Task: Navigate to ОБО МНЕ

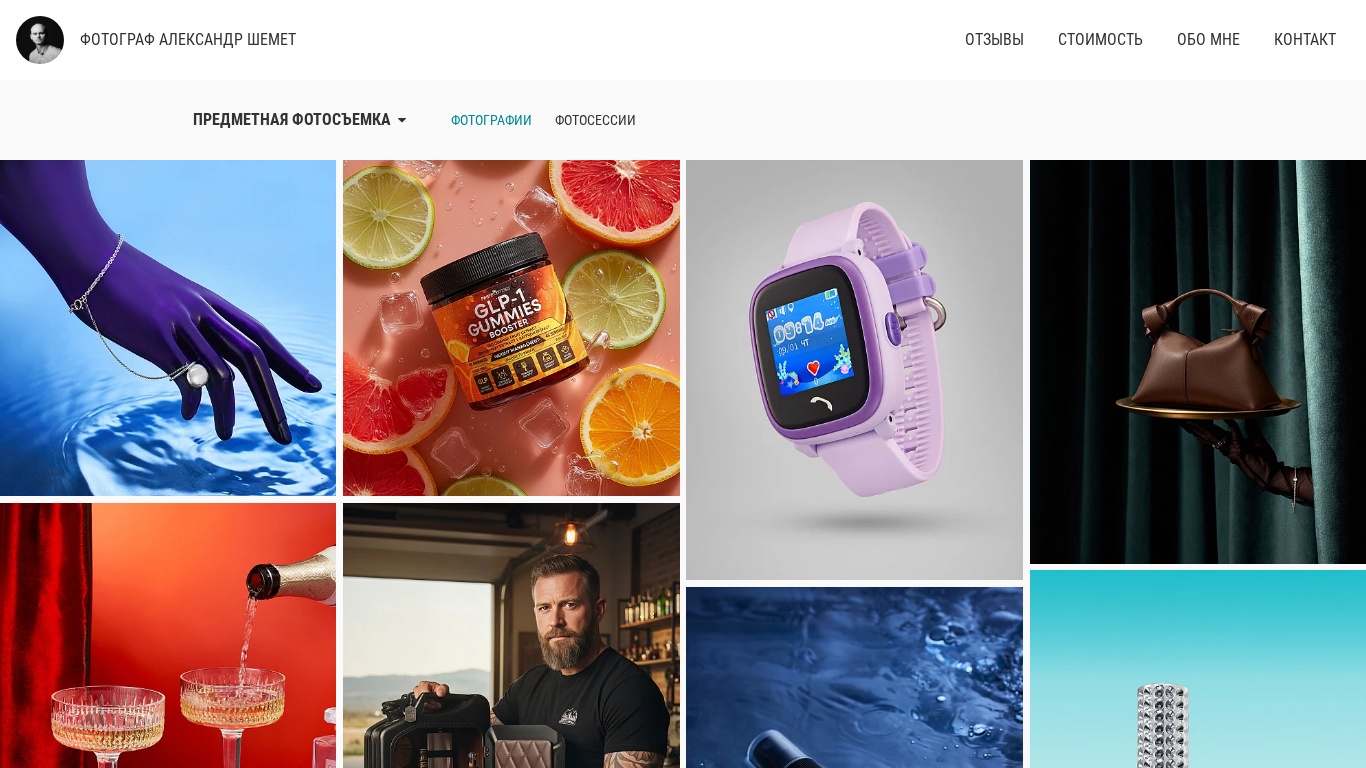Action: (1208, 40)
